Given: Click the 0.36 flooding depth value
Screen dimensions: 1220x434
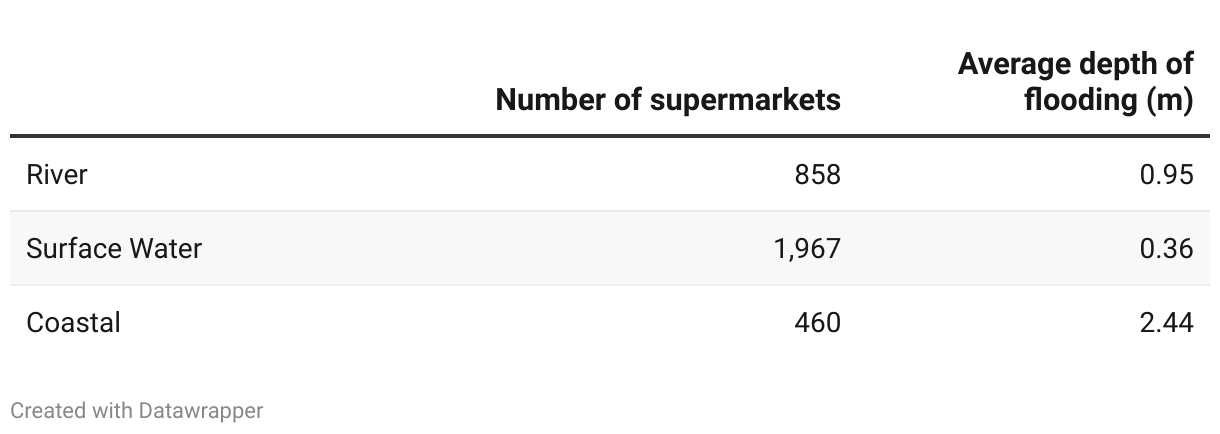Looking at the screenshot, I should coord(1166,248).
